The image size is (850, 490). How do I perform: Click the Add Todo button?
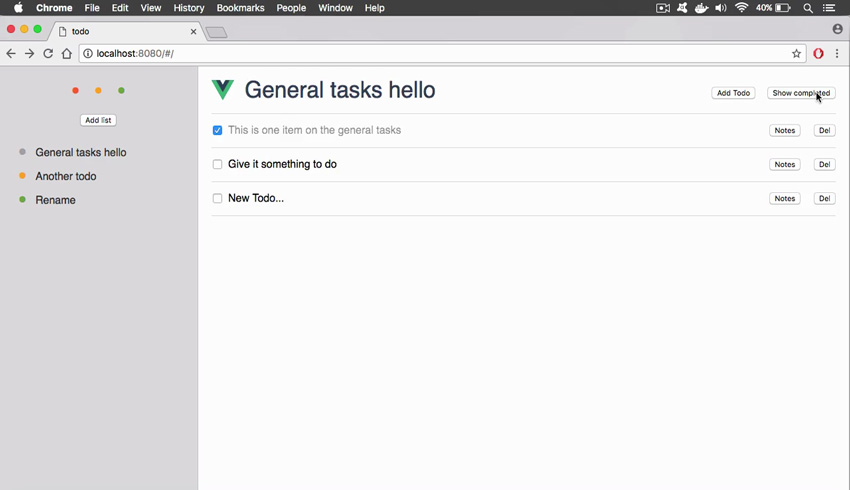(x=733, y=93)
